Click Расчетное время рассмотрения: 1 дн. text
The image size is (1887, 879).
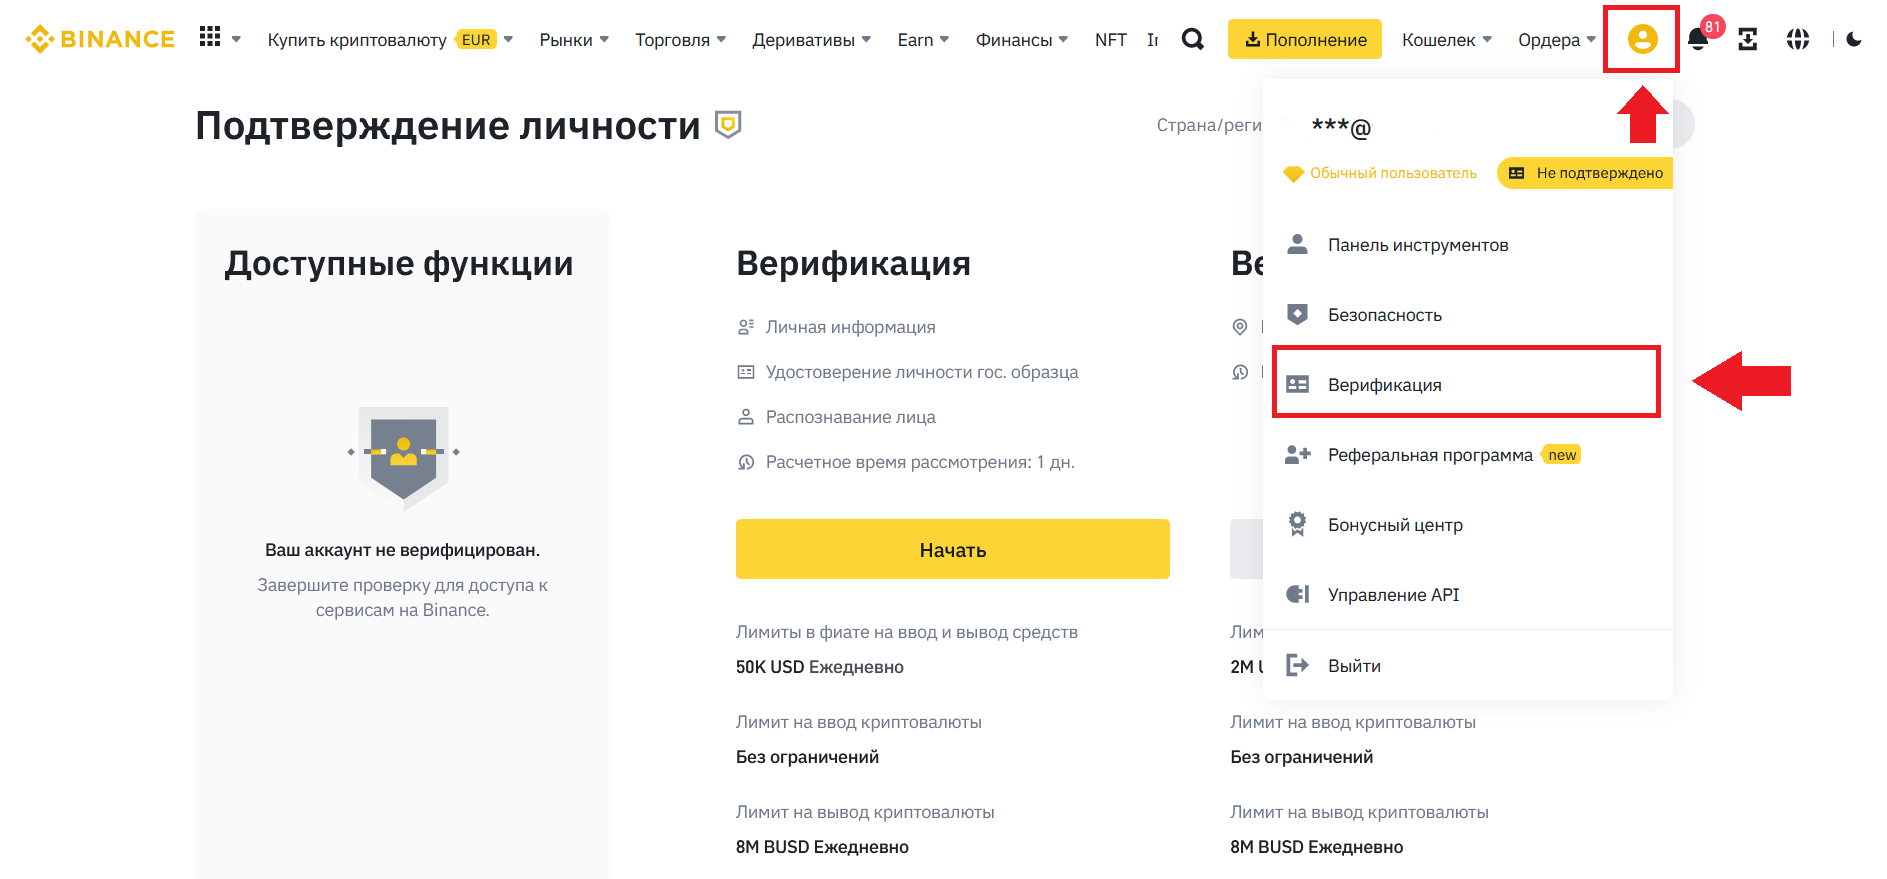tap(920, 462)
